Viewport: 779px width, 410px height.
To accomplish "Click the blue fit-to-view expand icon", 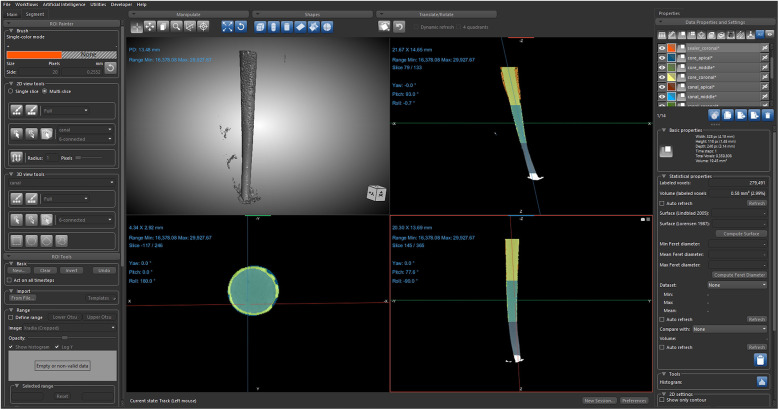I will (227, 27).
